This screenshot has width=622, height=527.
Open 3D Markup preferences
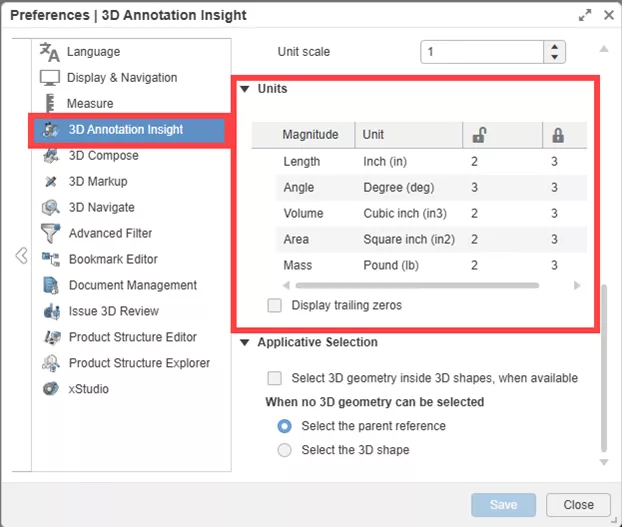pyautogui.click(x=98, y=182)
